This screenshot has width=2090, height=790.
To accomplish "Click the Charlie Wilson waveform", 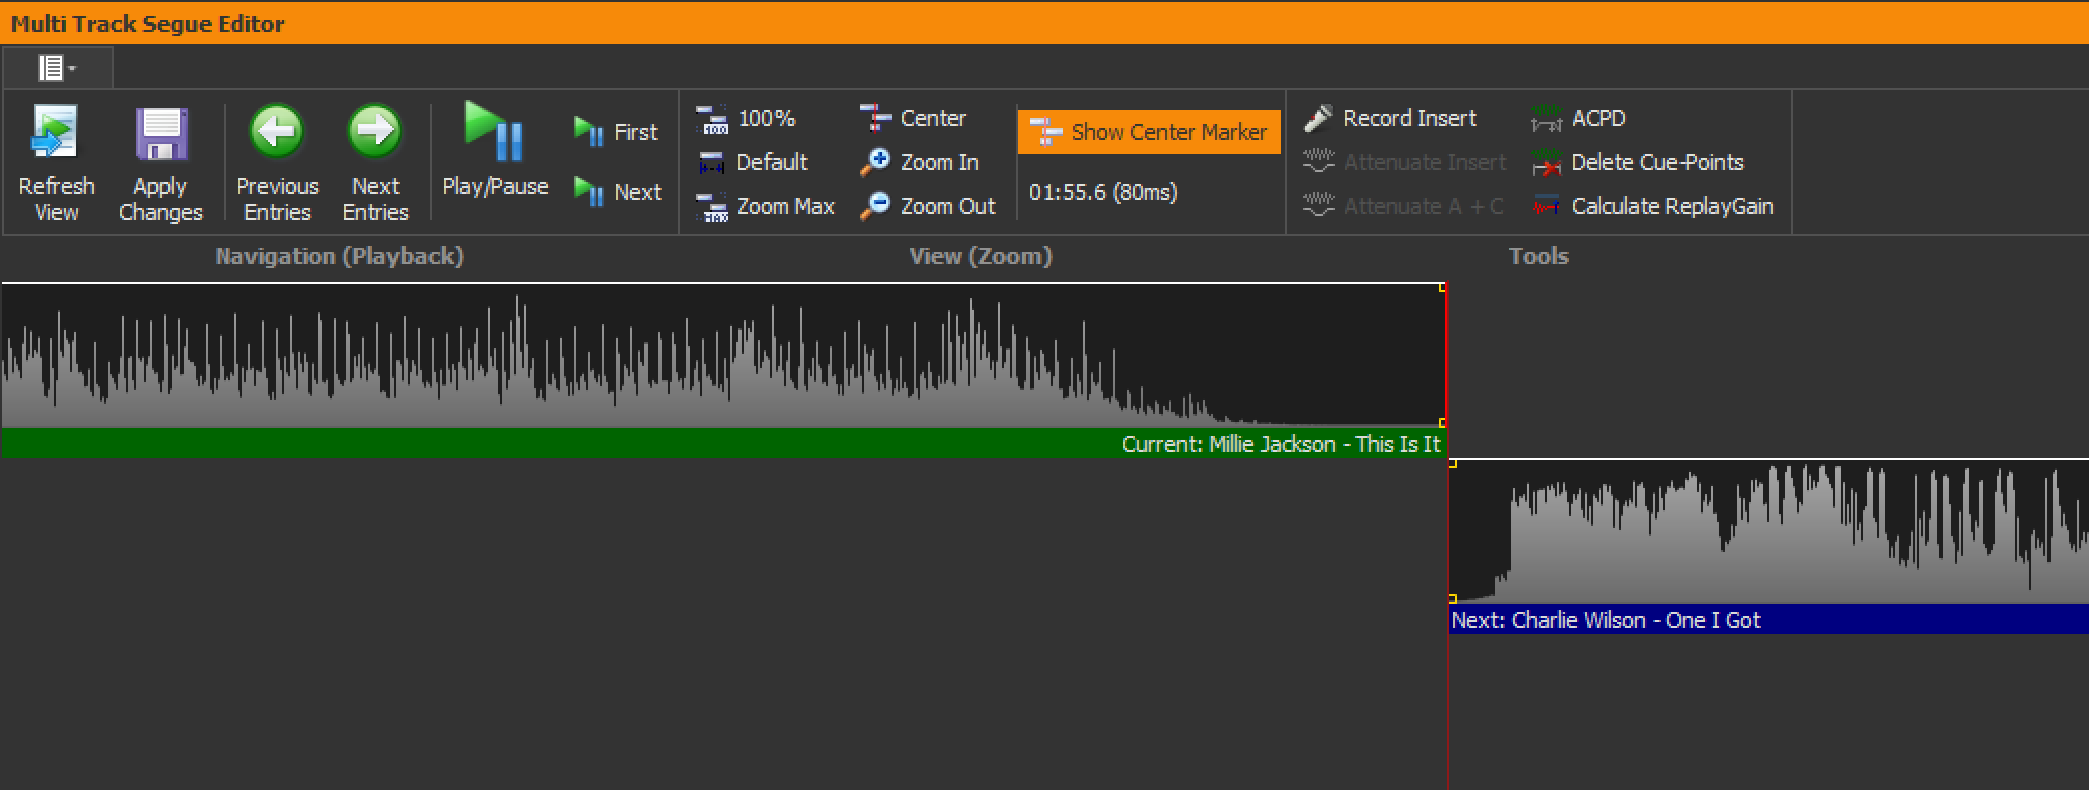I will coord(1769,532).
